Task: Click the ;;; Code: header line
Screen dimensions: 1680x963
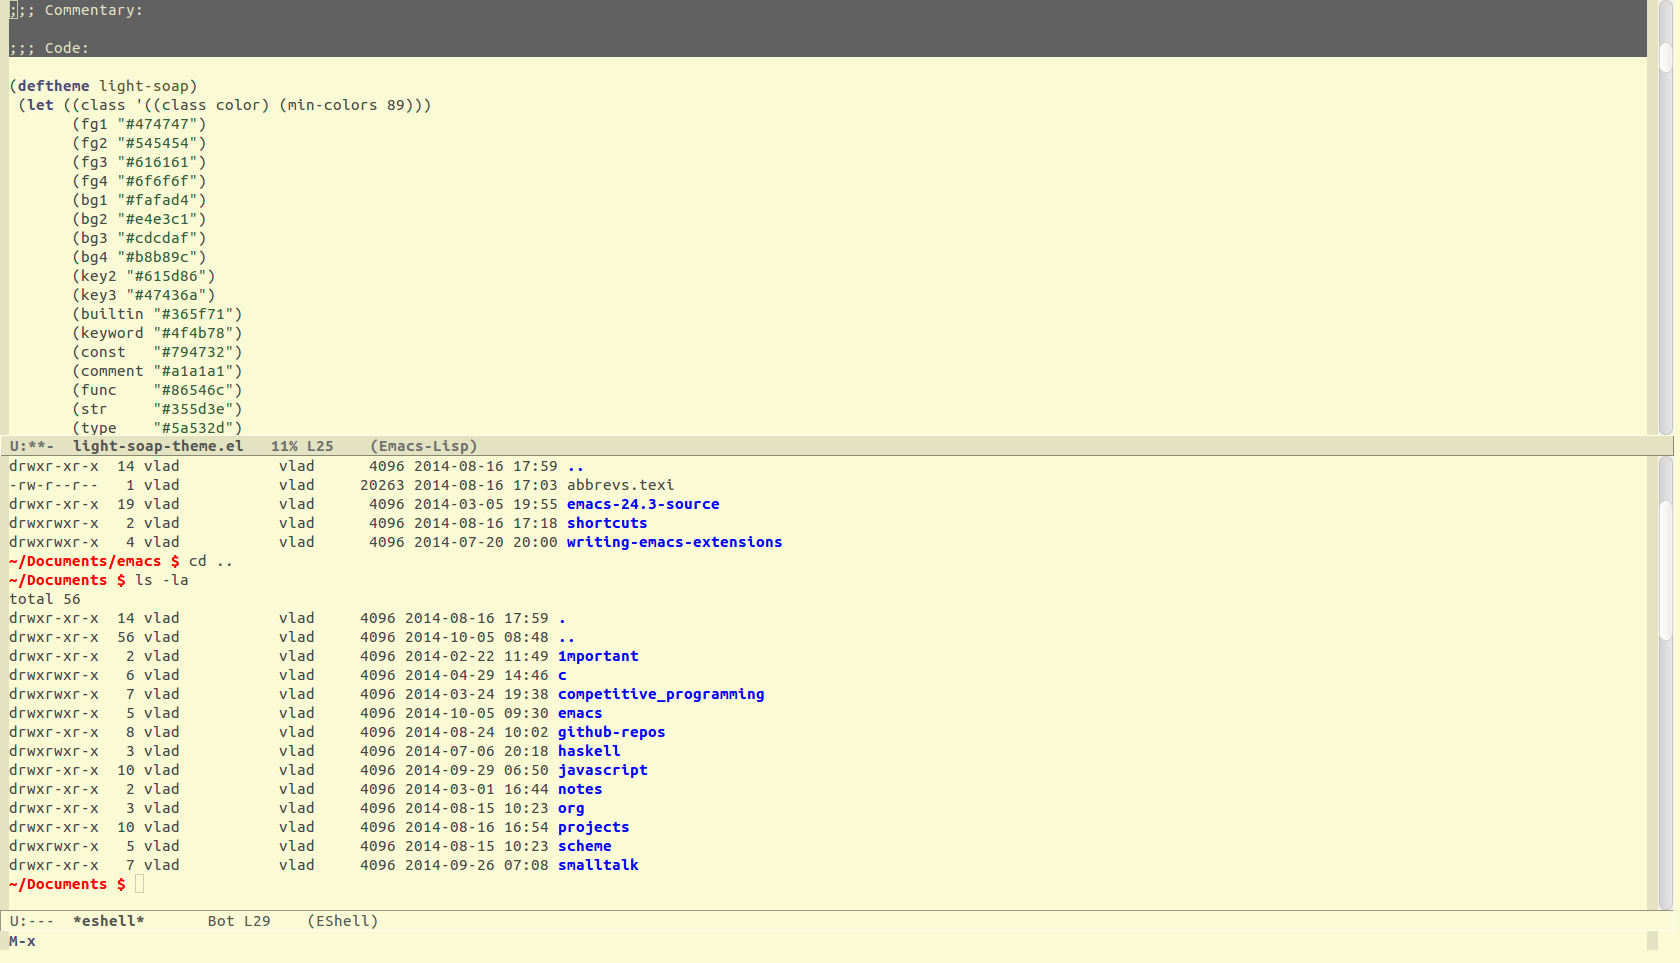Action: pos(49,48)
